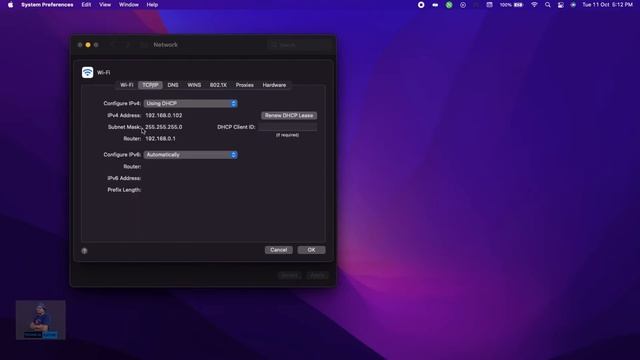The width and height of the screenshot is (640, 360).
Task: Select the TCP/IP tab
Action: click(x=150, y=85)
